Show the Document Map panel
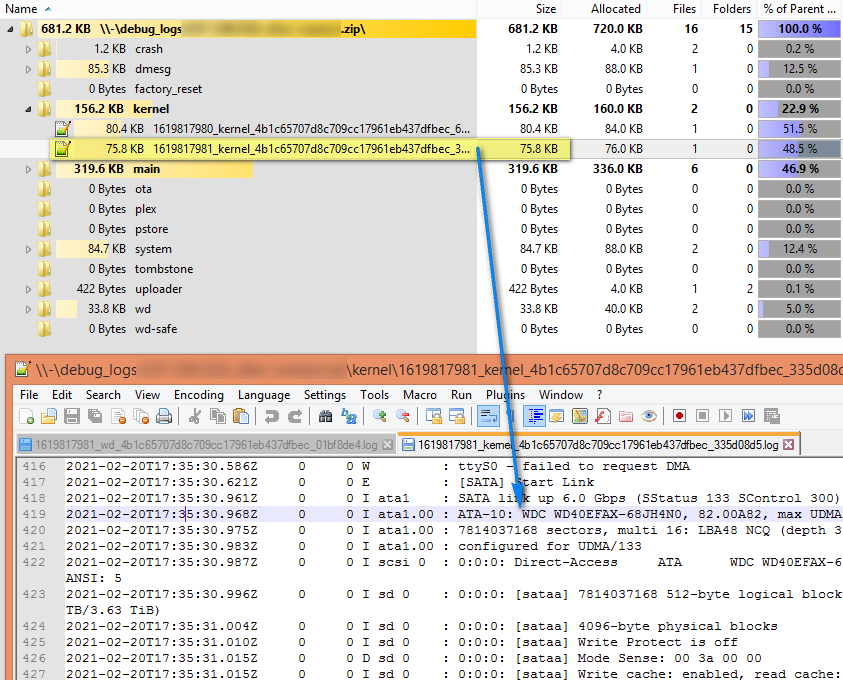Screen dimensions: 843x680 580,416
